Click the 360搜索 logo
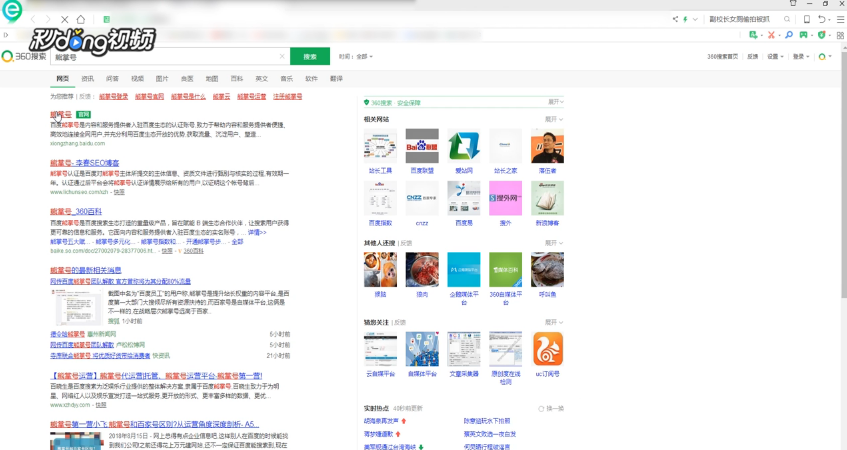 (x=24, y=56)
